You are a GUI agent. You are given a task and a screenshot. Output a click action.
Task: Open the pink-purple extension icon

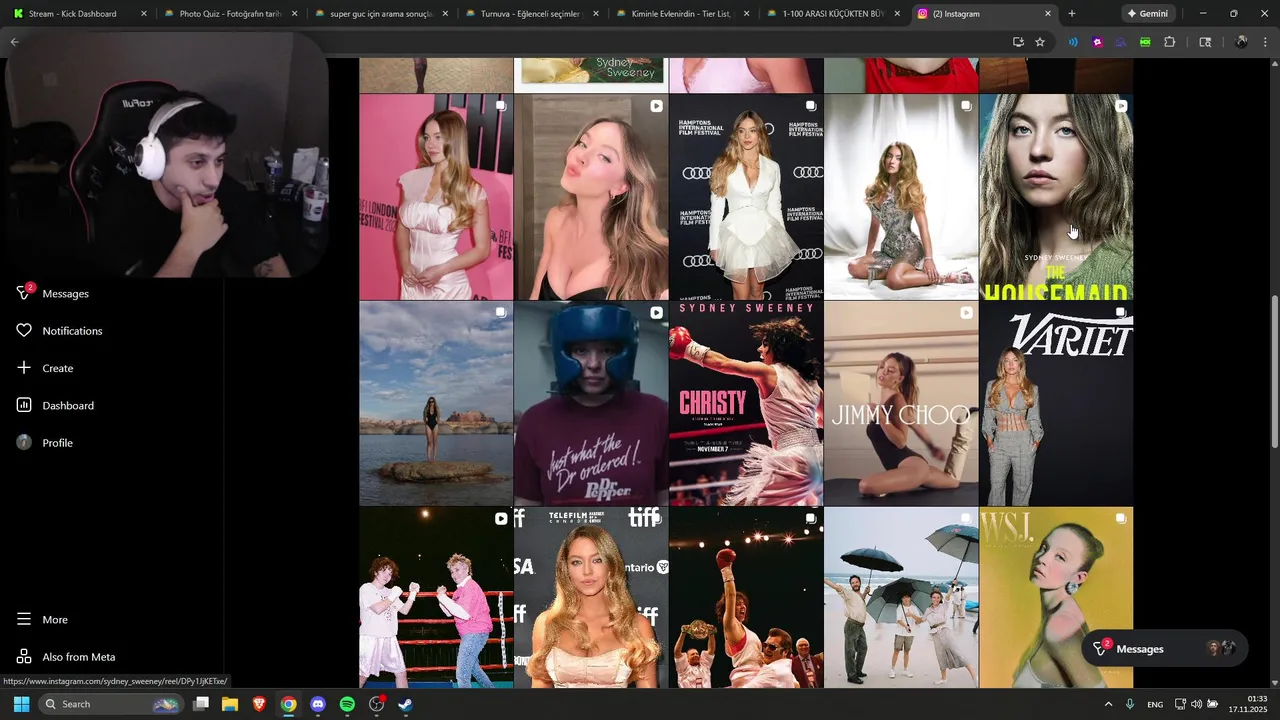click(1097, 42)
